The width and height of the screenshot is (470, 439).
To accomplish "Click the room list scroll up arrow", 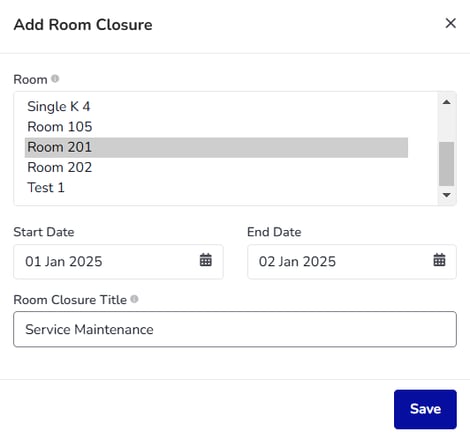I will (447, 102).
